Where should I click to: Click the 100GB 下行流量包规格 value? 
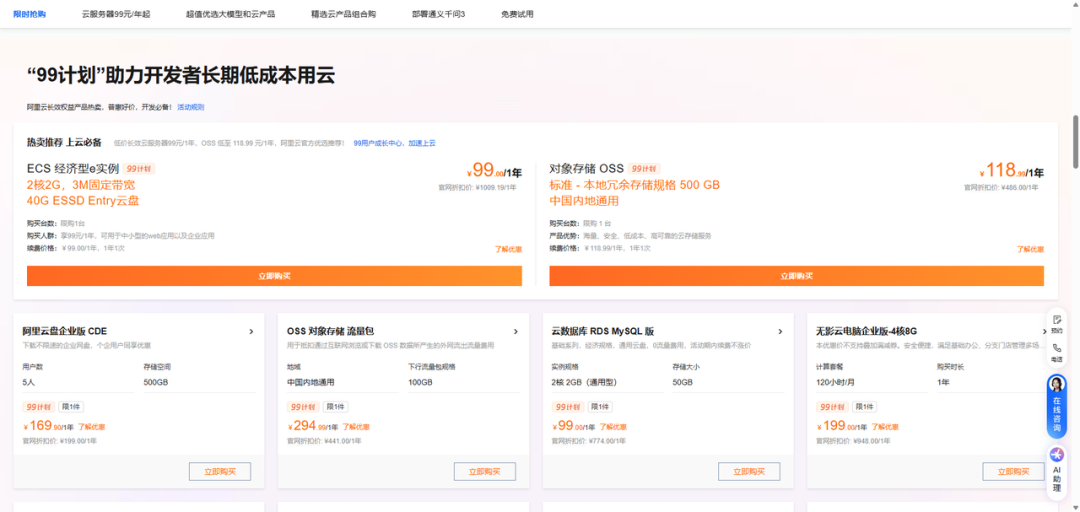coord(420,382)
